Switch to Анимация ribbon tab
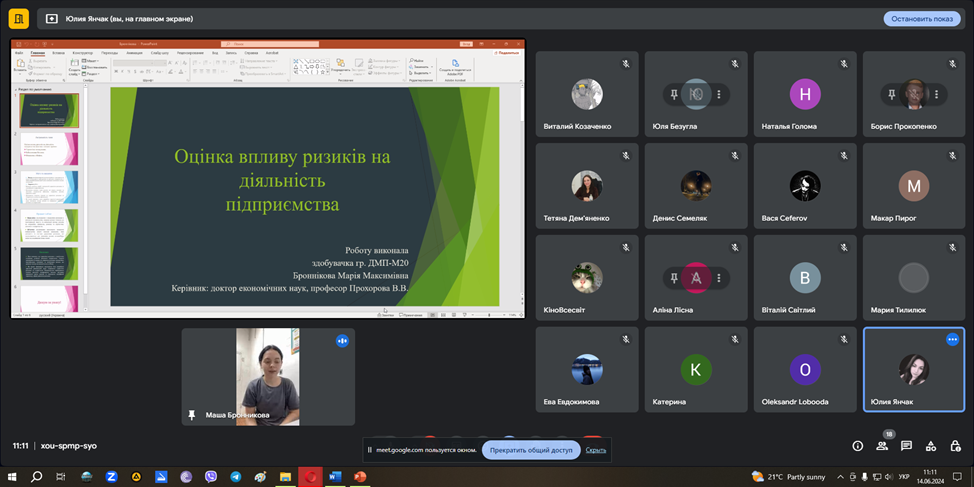Image resolution: width=974 pixels, height=487 pixels. coord(135,53)
